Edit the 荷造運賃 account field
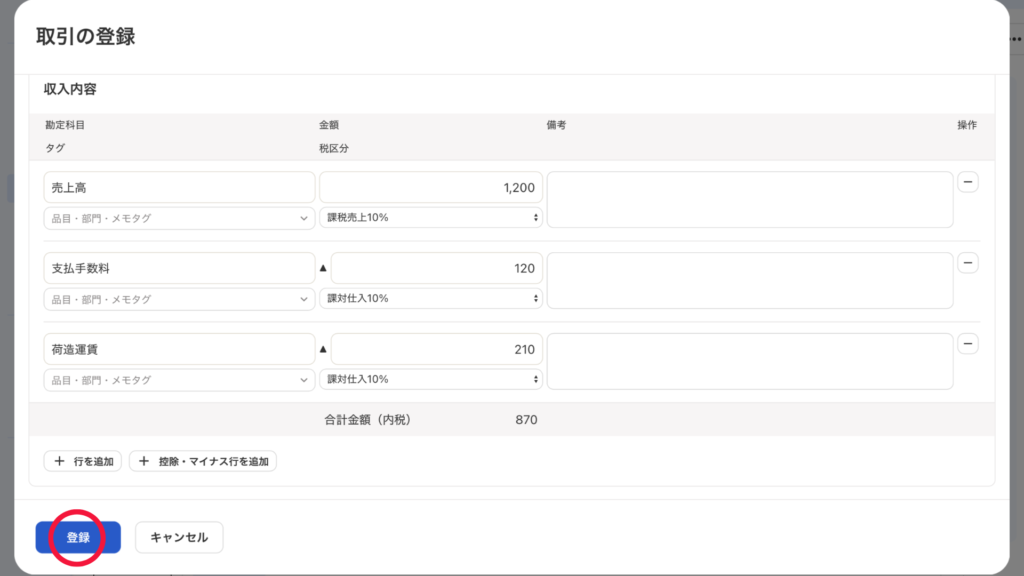This screenshot has height=576, width=1024. [x=180, y=349]
